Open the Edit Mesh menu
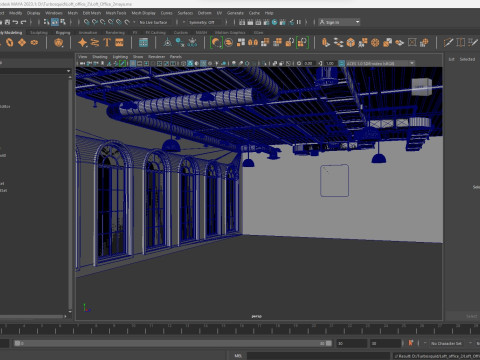 click(92, 13)
